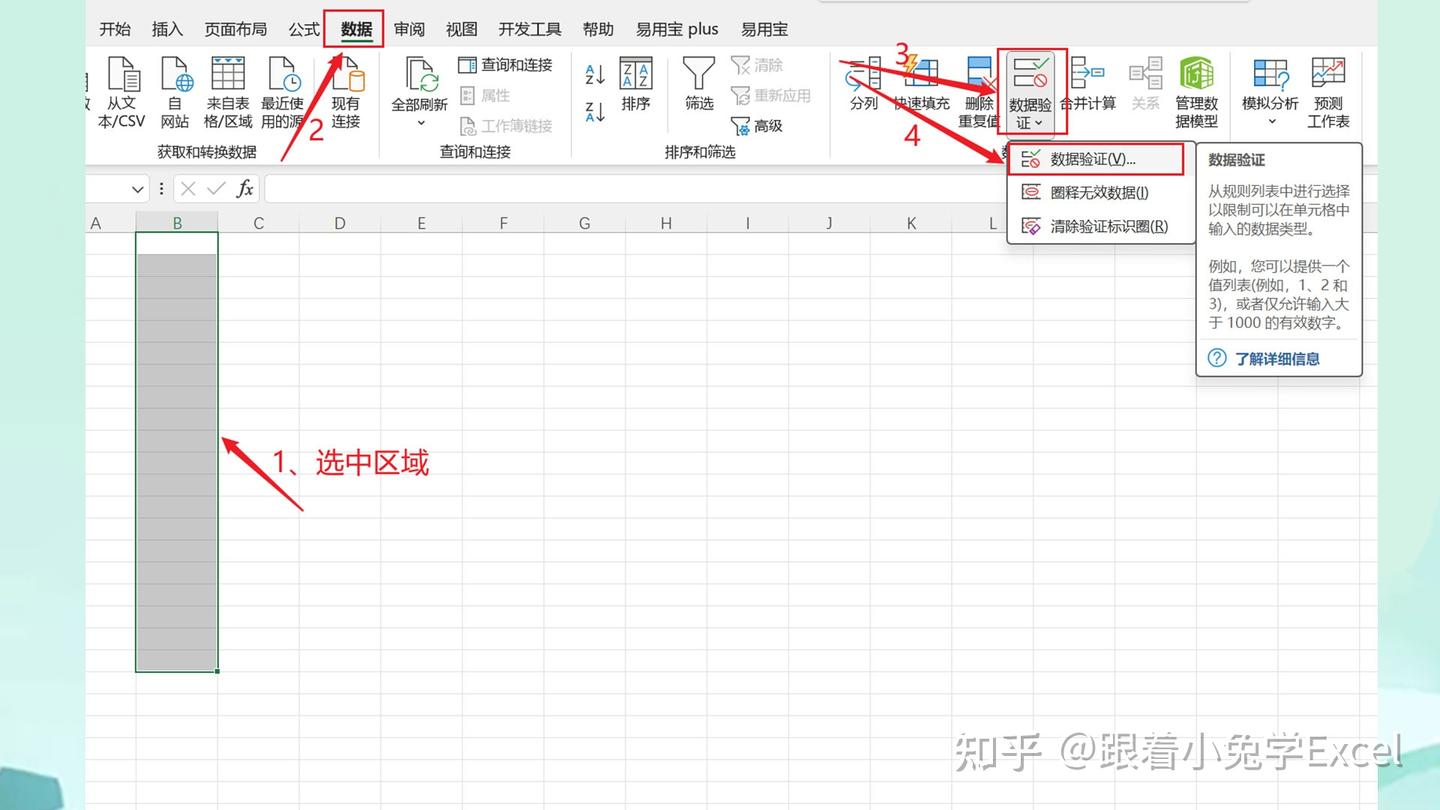
Task: Switch to the 页面布局 tab
Action: (235, 29)
